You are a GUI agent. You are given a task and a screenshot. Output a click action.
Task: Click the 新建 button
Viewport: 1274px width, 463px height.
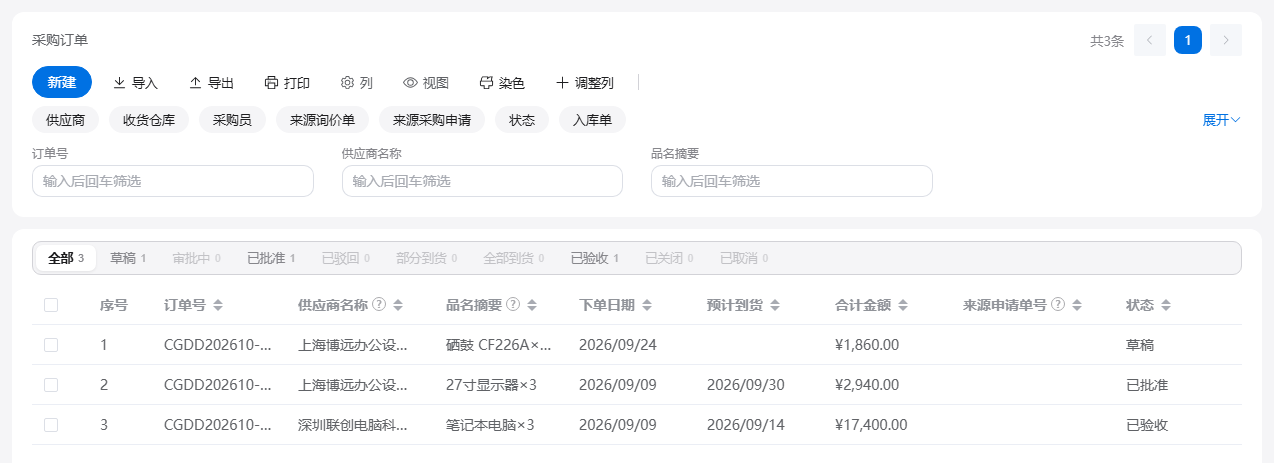tap(62, 82)
